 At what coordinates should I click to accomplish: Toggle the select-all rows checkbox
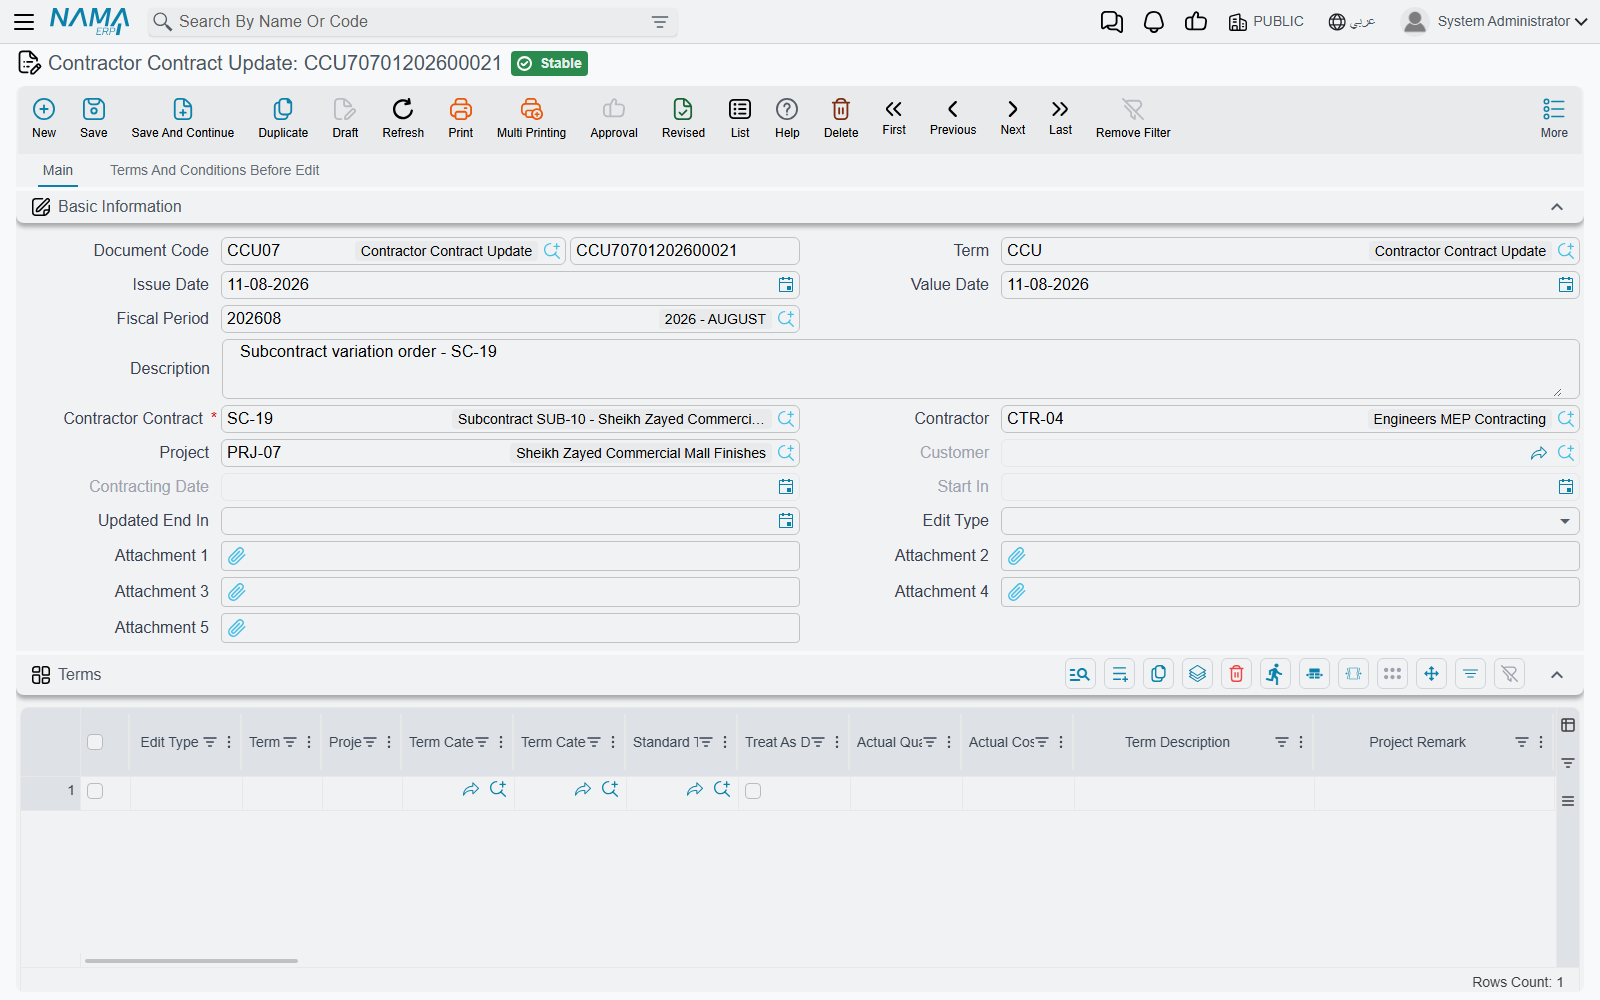(x=95, y=742)
